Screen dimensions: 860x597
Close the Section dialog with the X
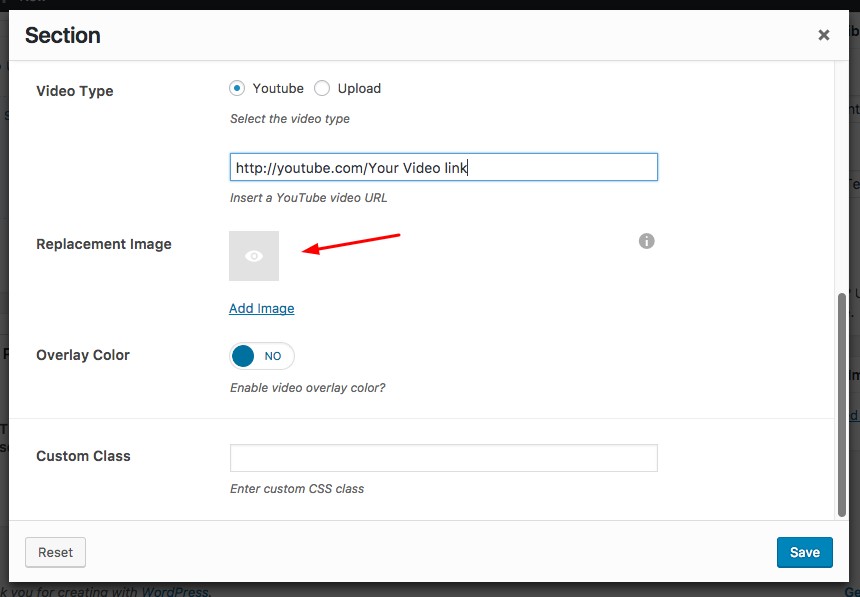[823, 35]
